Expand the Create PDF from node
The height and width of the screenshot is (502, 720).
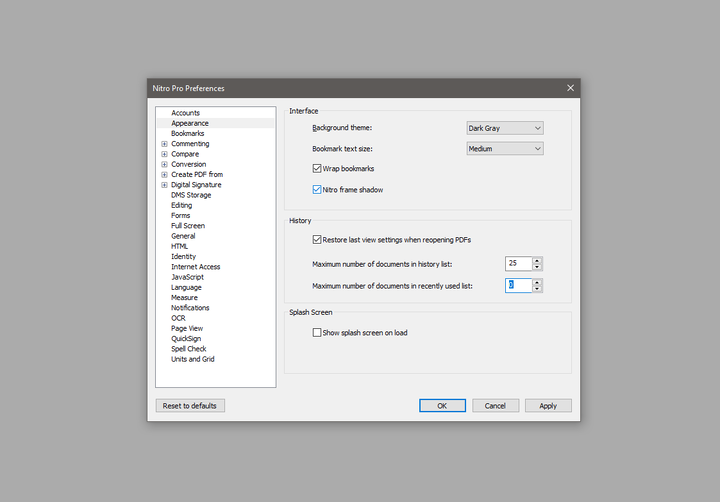click(164, 175)
